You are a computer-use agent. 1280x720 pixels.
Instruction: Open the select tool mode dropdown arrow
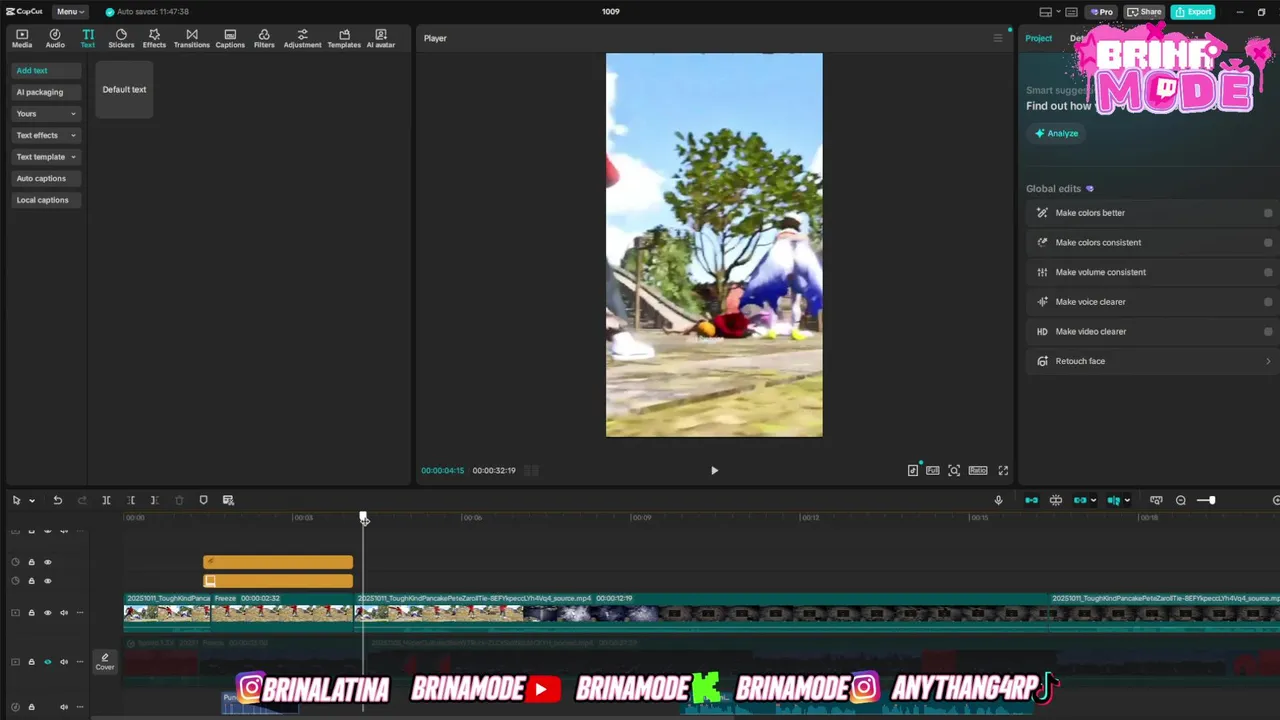[x=32, y=500]
